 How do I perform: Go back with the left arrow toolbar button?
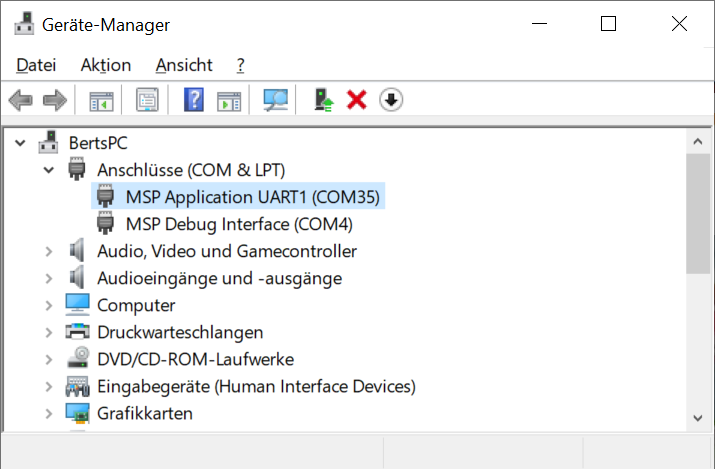21,100
